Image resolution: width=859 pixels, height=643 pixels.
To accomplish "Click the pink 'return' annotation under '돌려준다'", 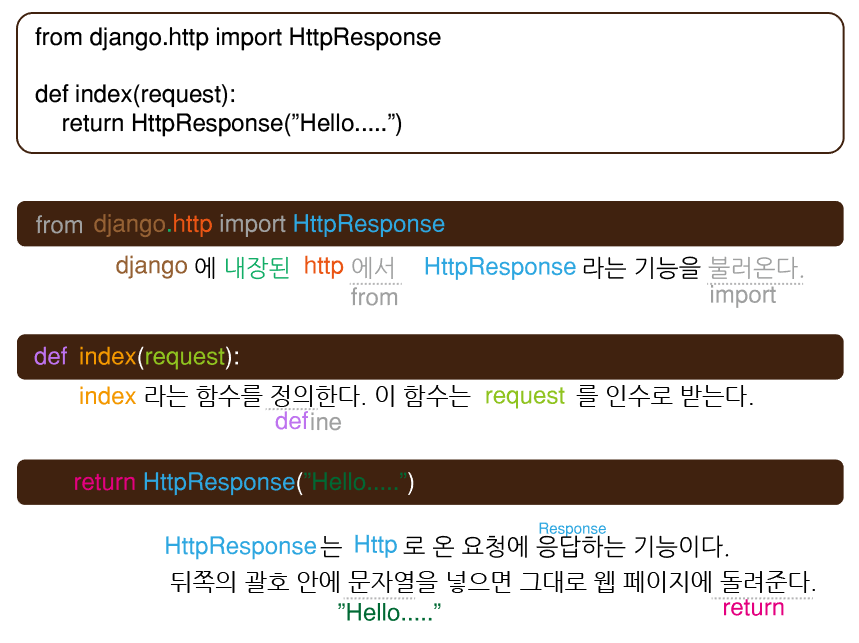I will click(x=753, y=608).
